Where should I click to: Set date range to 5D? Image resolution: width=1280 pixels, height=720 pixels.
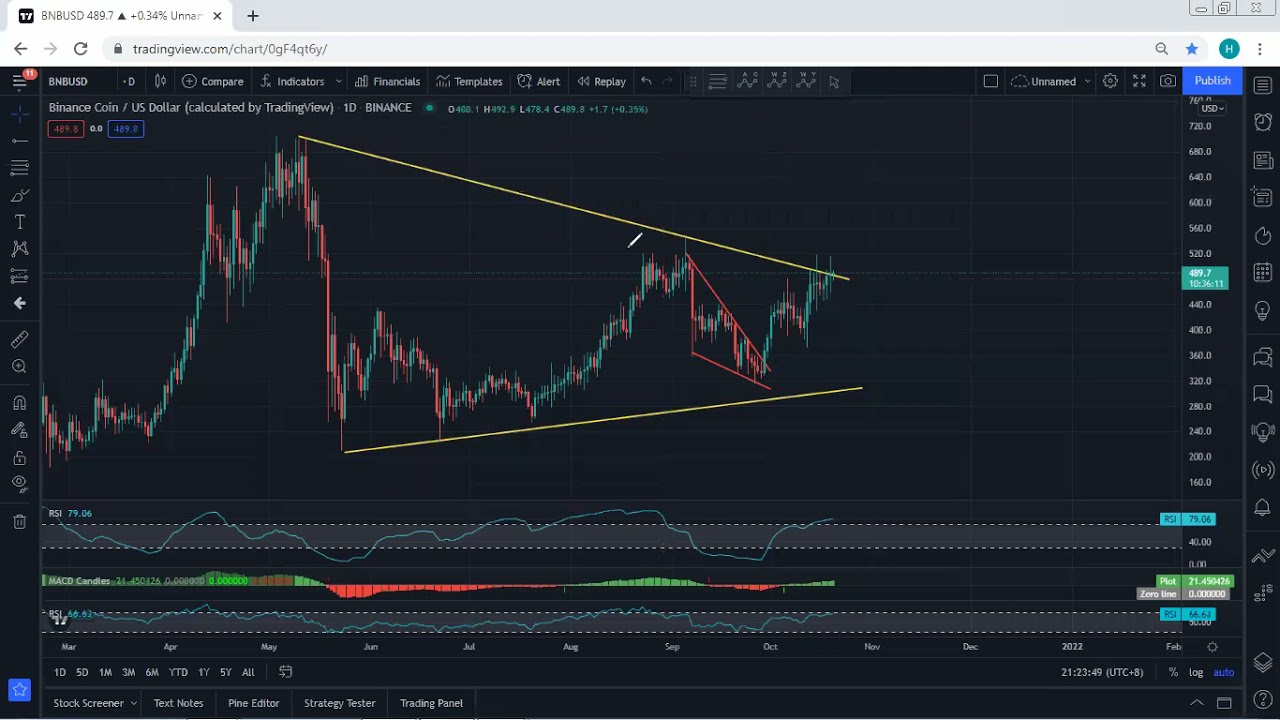[x=82, y=672]
